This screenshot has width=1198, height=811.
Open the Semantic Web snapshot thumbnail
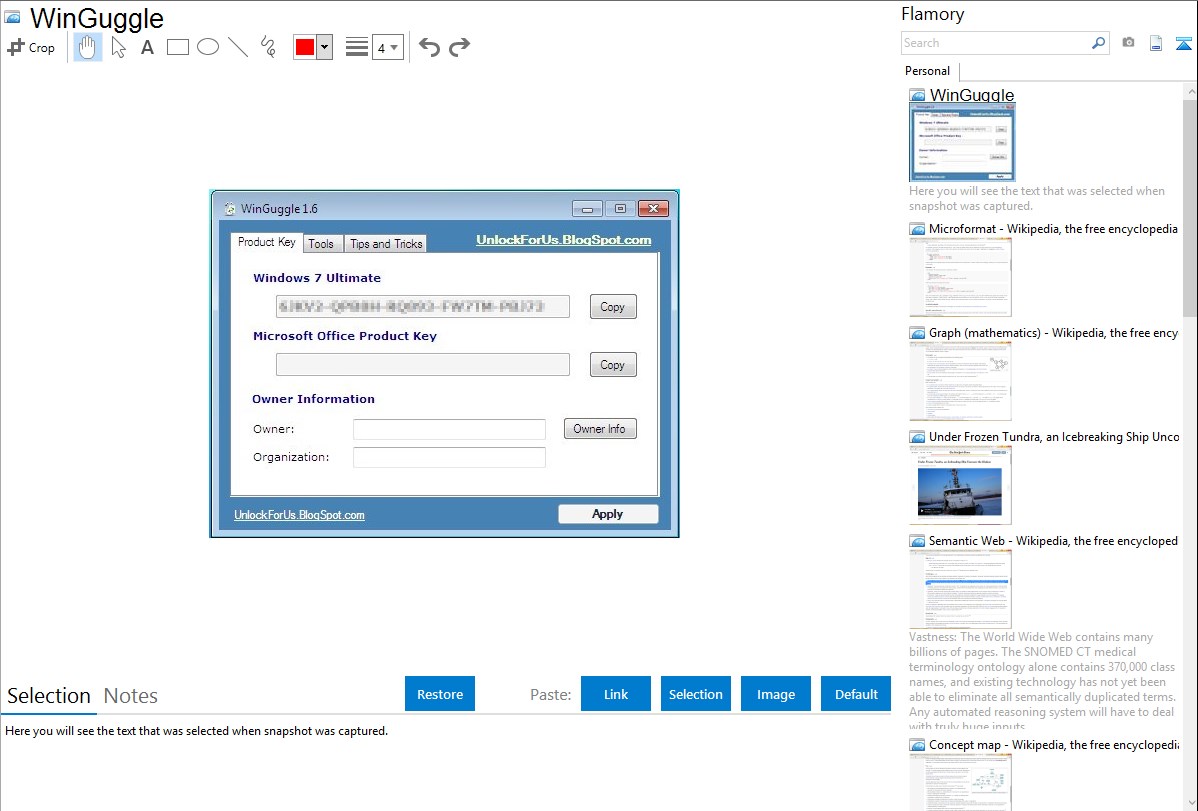(960, 589)
